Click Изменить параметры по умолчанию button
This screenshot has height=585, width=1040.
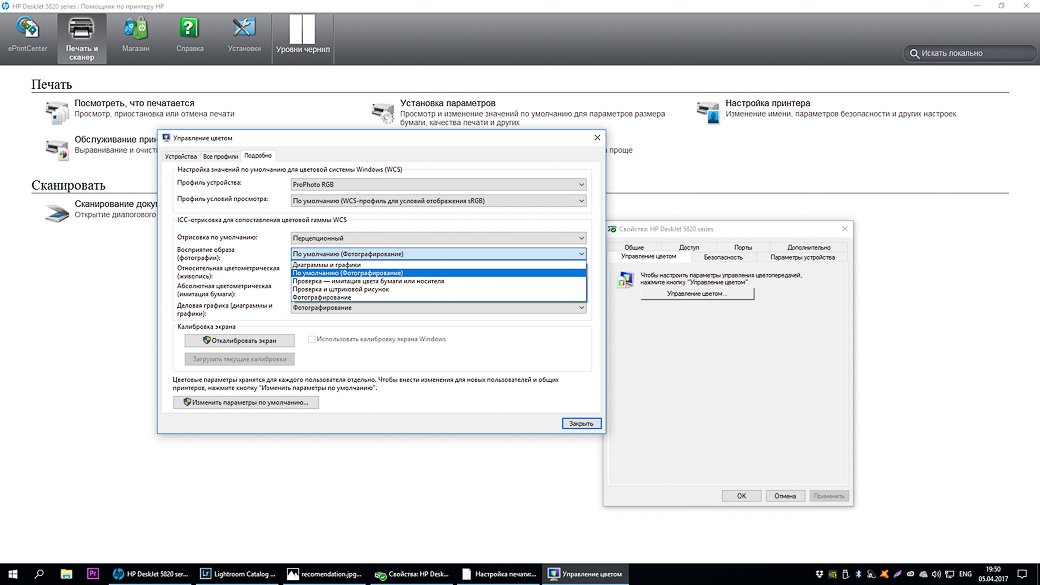(245, 403)
